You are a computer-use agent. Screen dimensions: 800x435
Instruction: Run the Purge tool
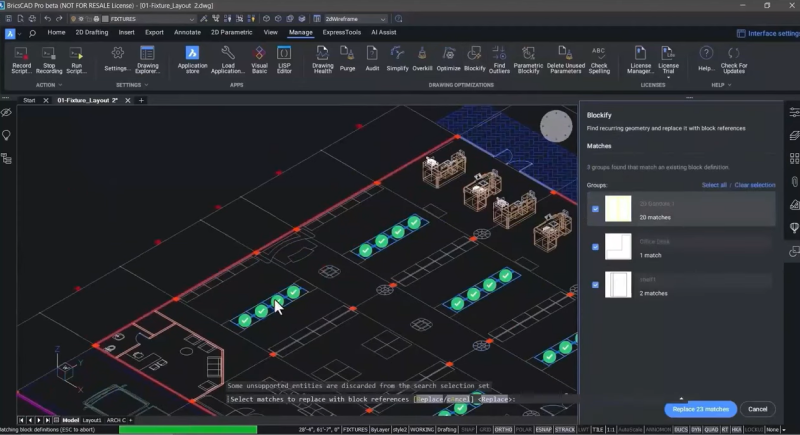pos(348,54)
